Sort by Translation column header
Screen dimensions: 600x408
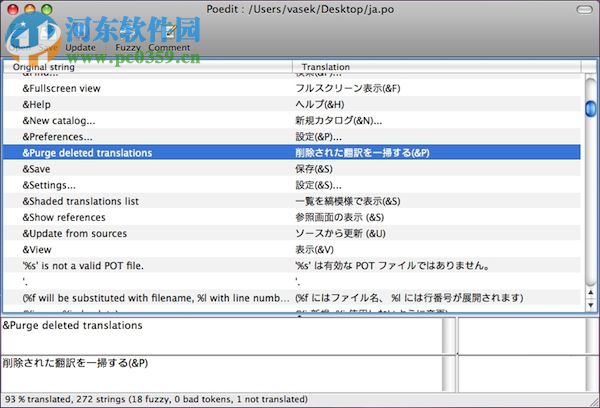pyautogui.click(x=437, y=67)
